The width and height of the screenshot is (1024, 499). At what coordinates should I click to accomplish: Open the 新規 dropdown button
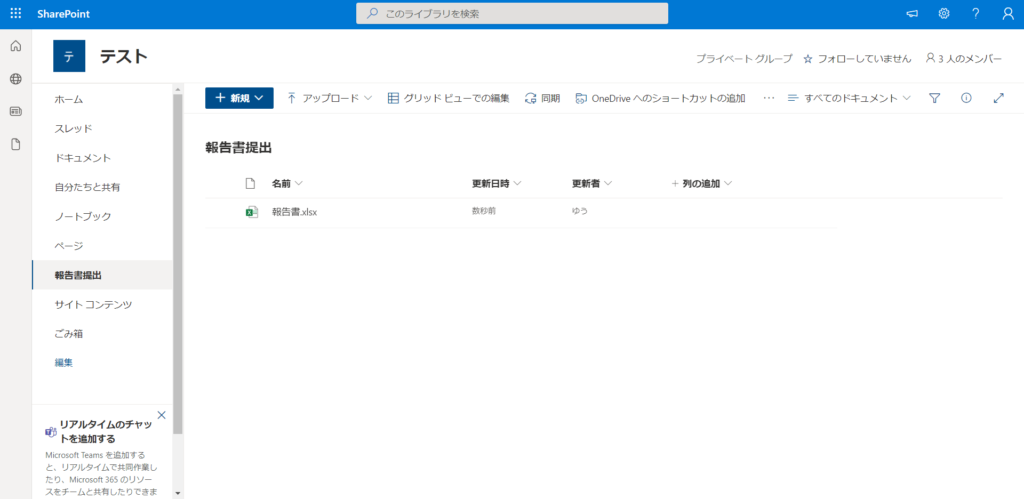[239, 98]
